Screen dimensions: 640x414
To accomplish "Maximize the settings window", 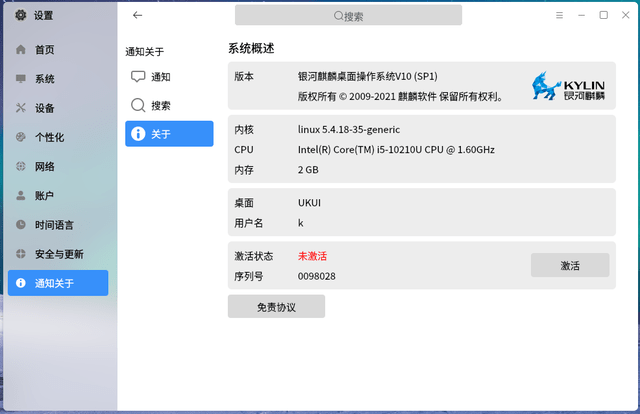I will (603, 15).
